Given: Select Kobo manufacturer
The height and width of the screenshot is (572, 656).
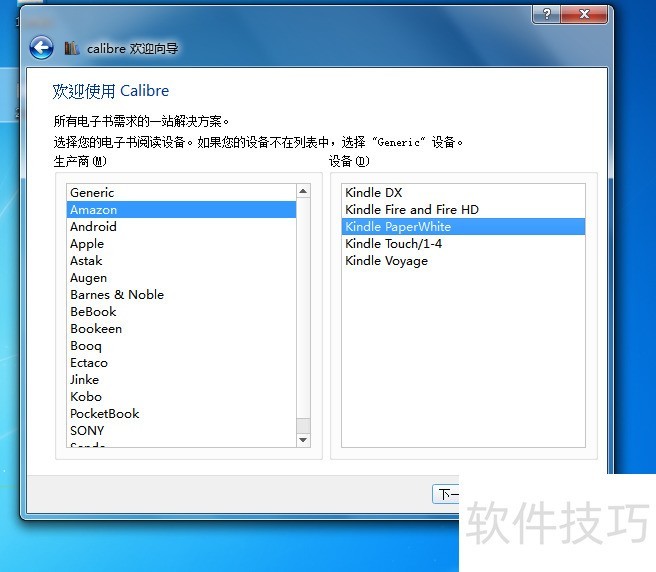Looking at the screenshot, I should pos(181,397).
